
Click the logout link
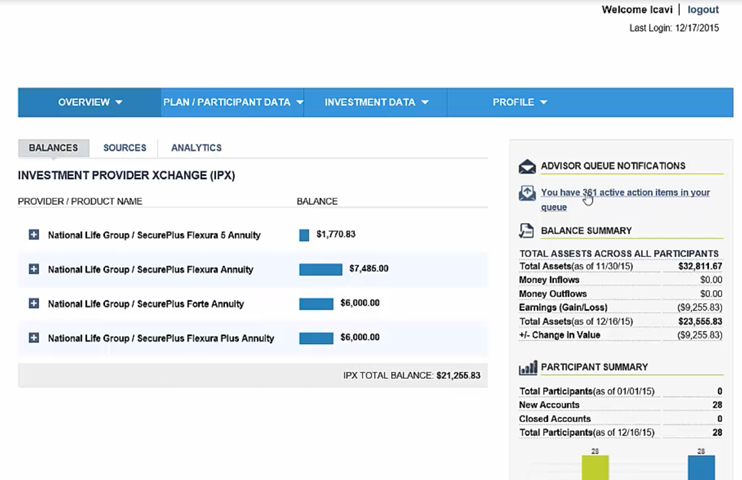703,10
